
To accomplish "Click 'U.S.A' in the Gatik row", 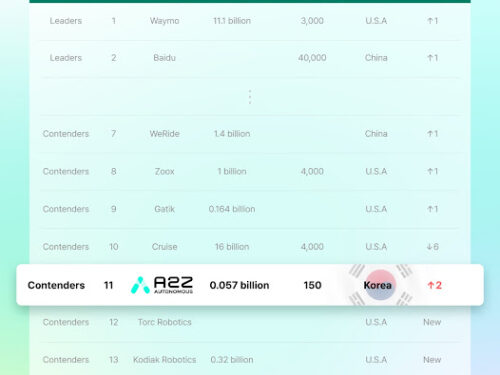I will pos(376,209).
